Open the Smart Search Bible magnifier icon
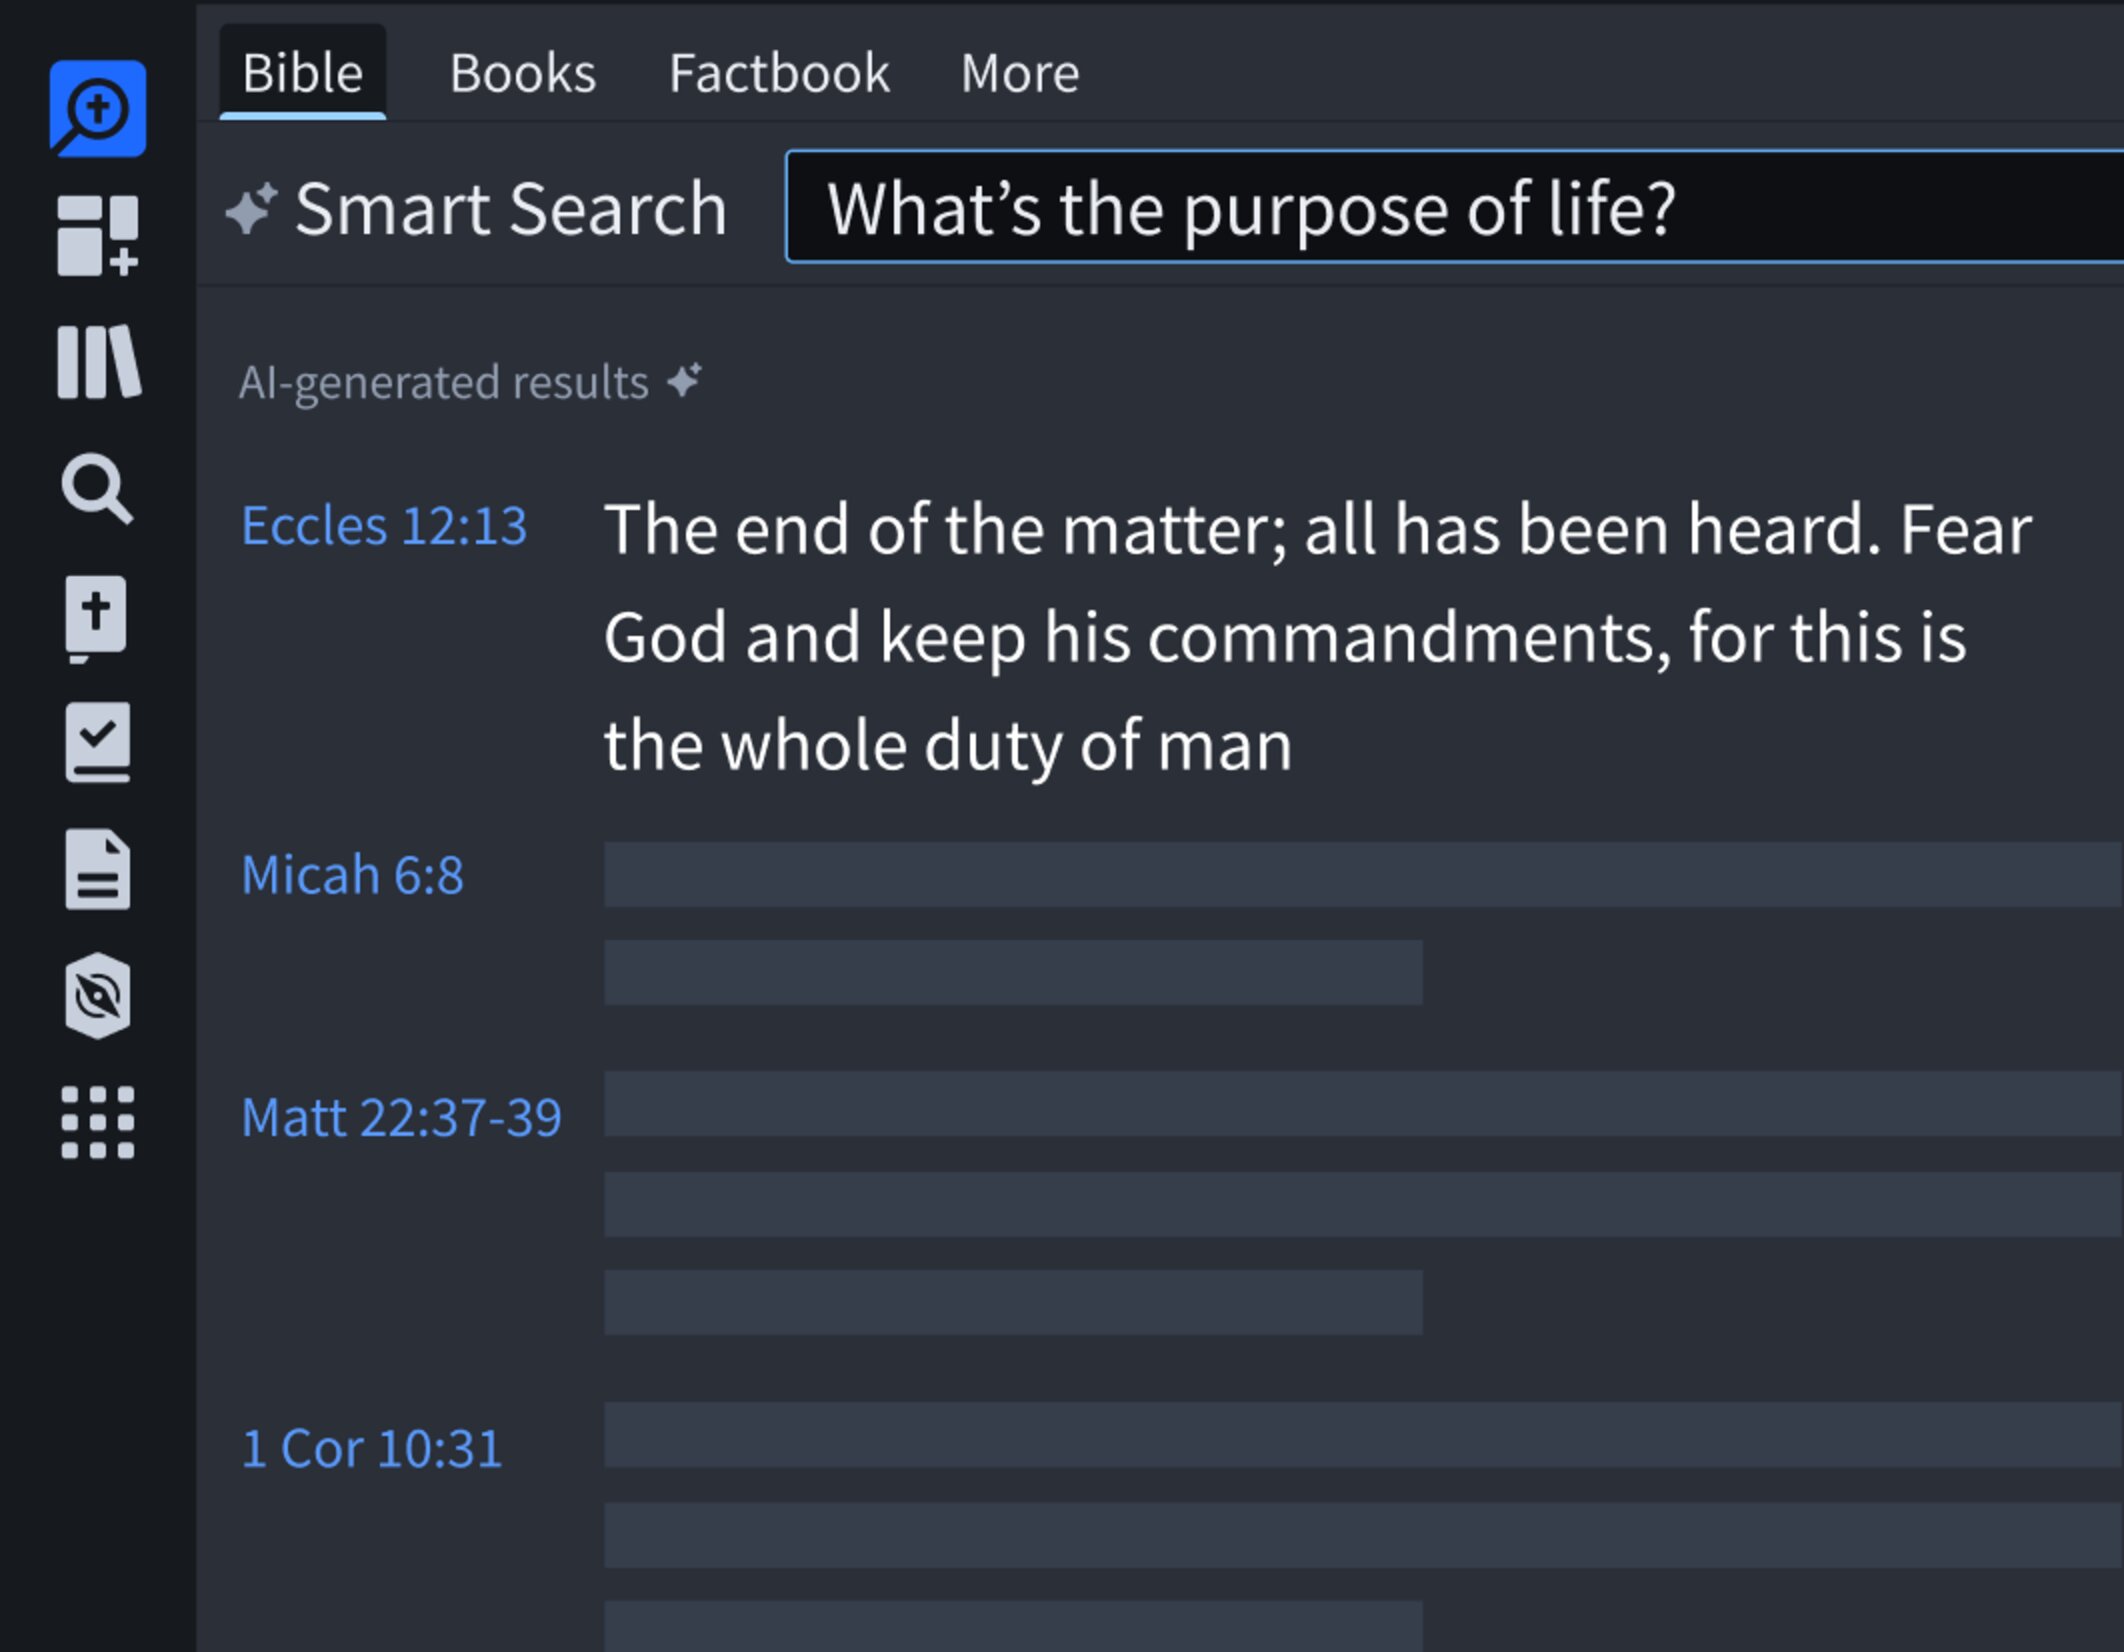Viewport: 2124px width, 1652px height. click(97, 108)
